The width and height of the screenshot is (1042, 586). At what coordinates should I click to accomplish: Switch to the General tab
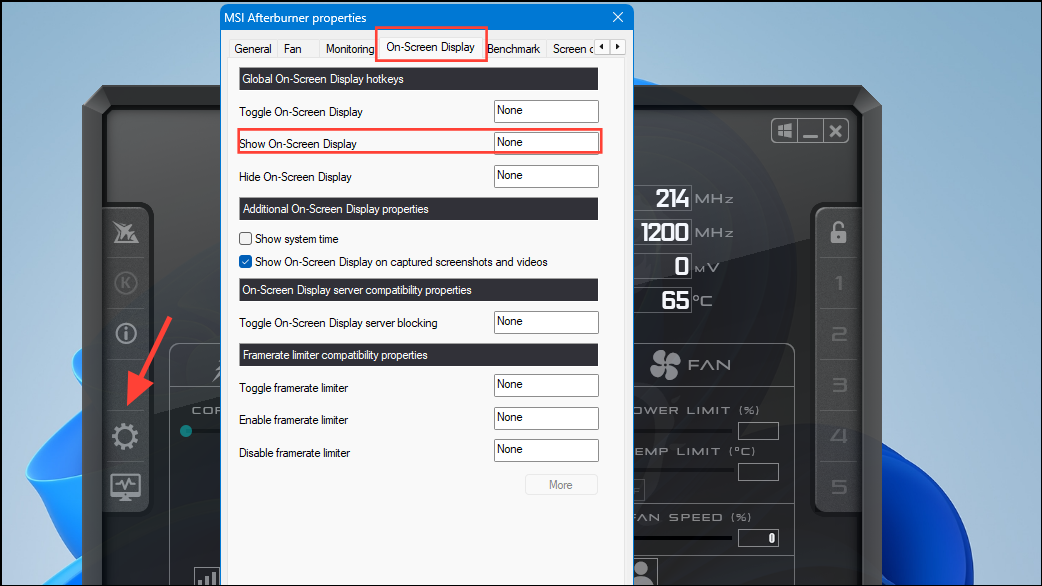click(x=253, y=49)
